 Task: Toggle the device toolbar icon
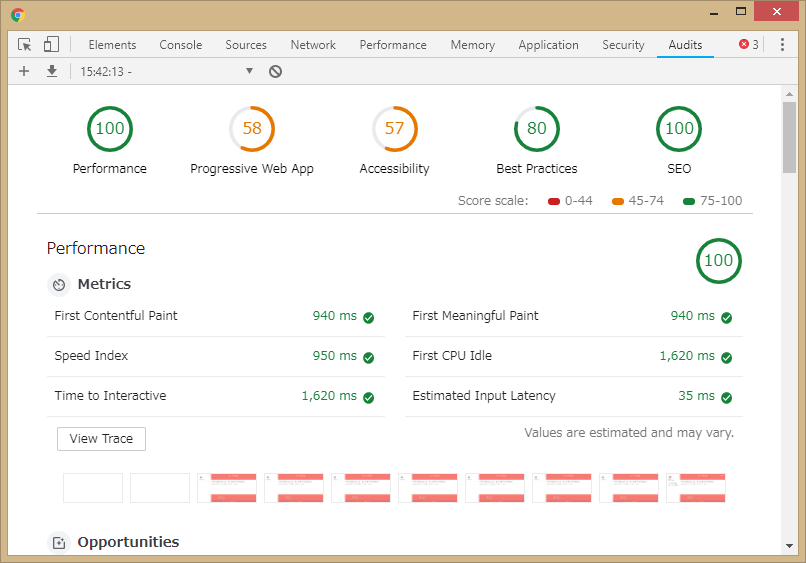[x=51, y=45]
